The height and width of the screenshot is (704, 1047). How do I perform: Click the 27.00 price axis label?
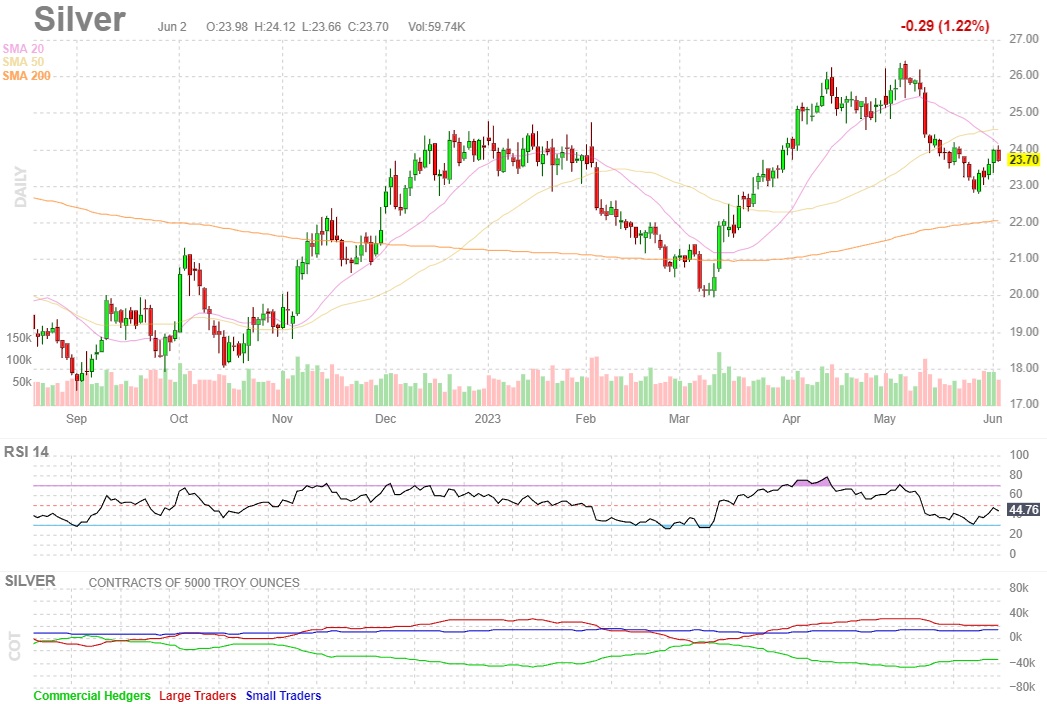tap(1024, 39)
